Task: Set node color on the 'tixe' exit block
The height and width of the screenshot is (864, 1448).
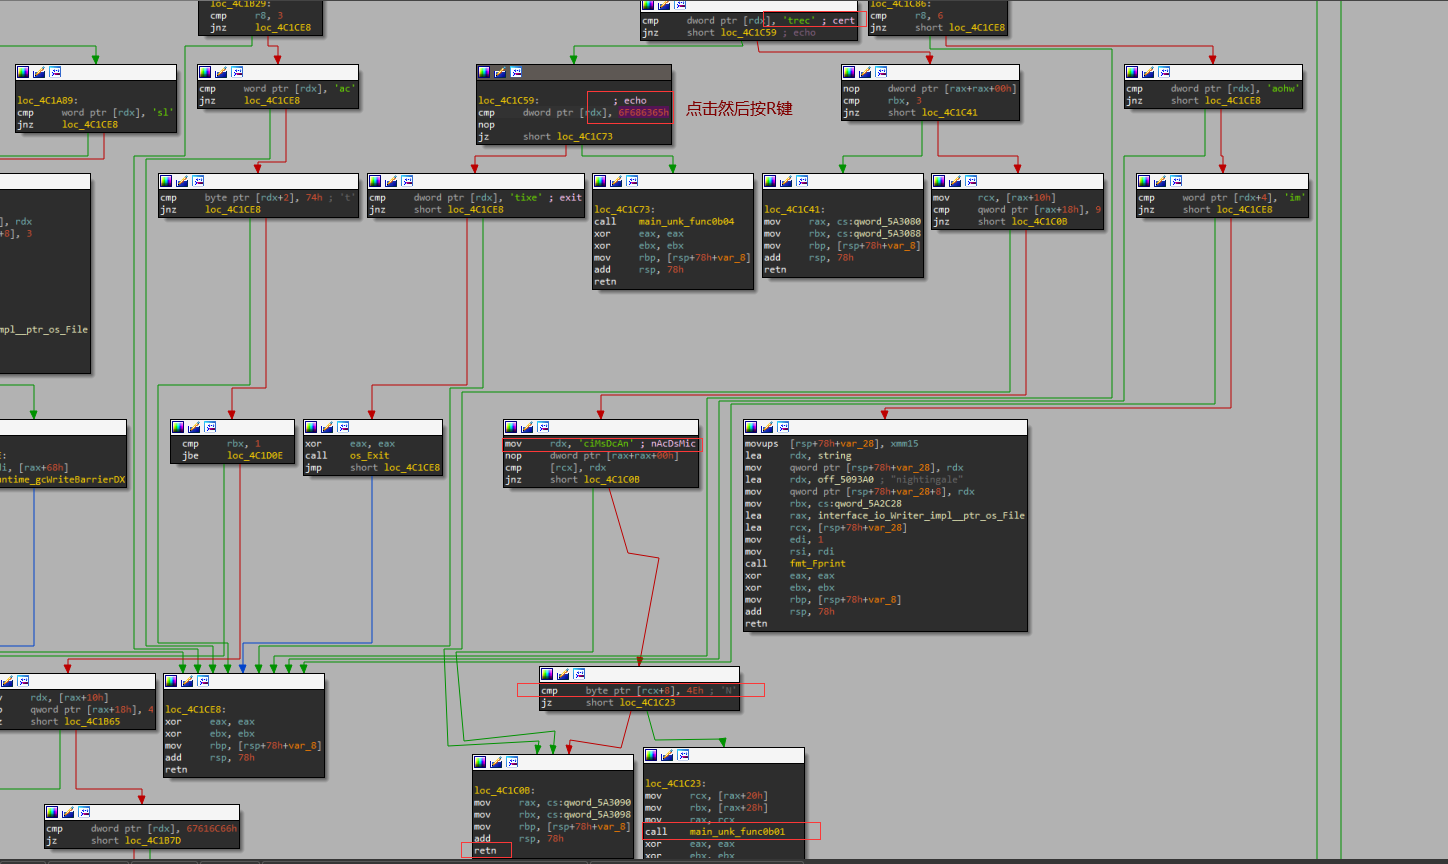Action: point(376,181)
